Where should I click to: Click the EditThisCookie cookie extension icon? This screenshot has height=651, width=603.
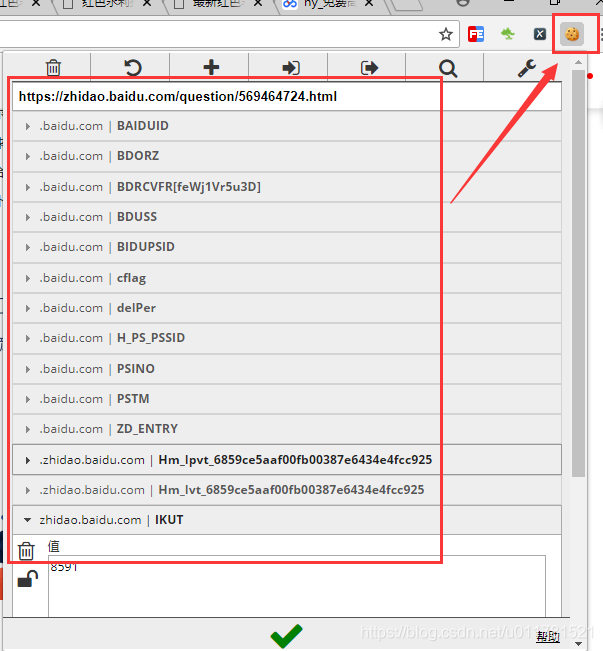pyautogui.click(x=572, y=34)
